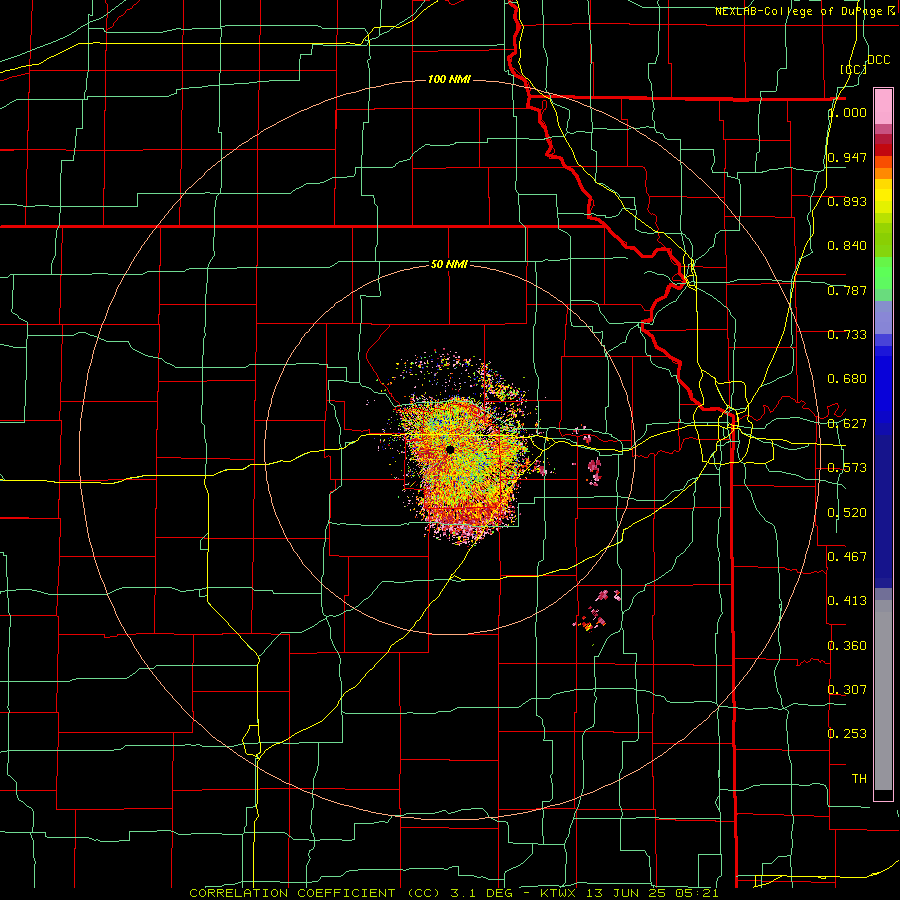This screenshot has width=900, height=900.
Task: Click the 0.680 color scale value
Action: point(847,379)
